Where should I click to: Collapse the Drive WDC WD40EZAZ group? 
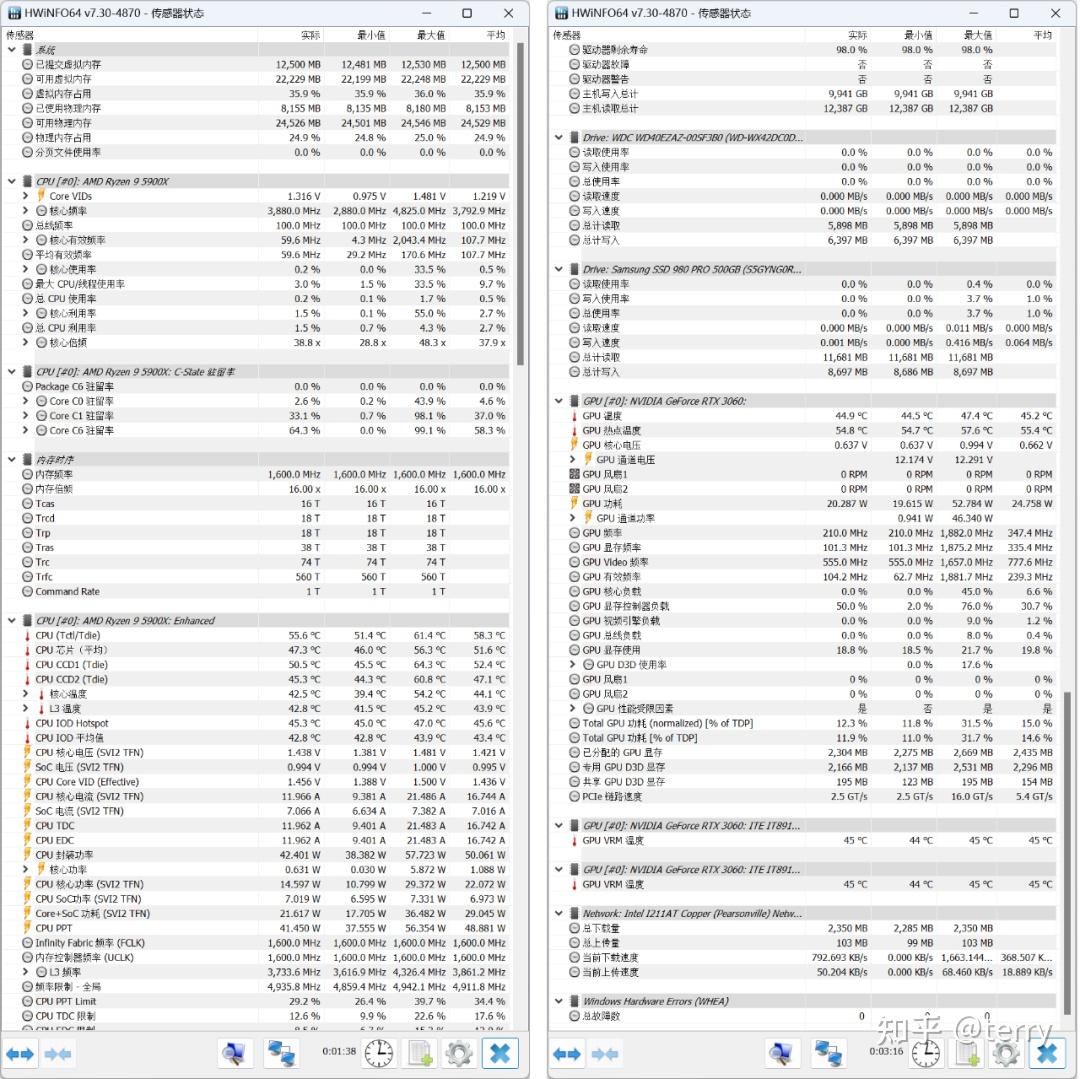pyautogui.click(x=559, y=138)
